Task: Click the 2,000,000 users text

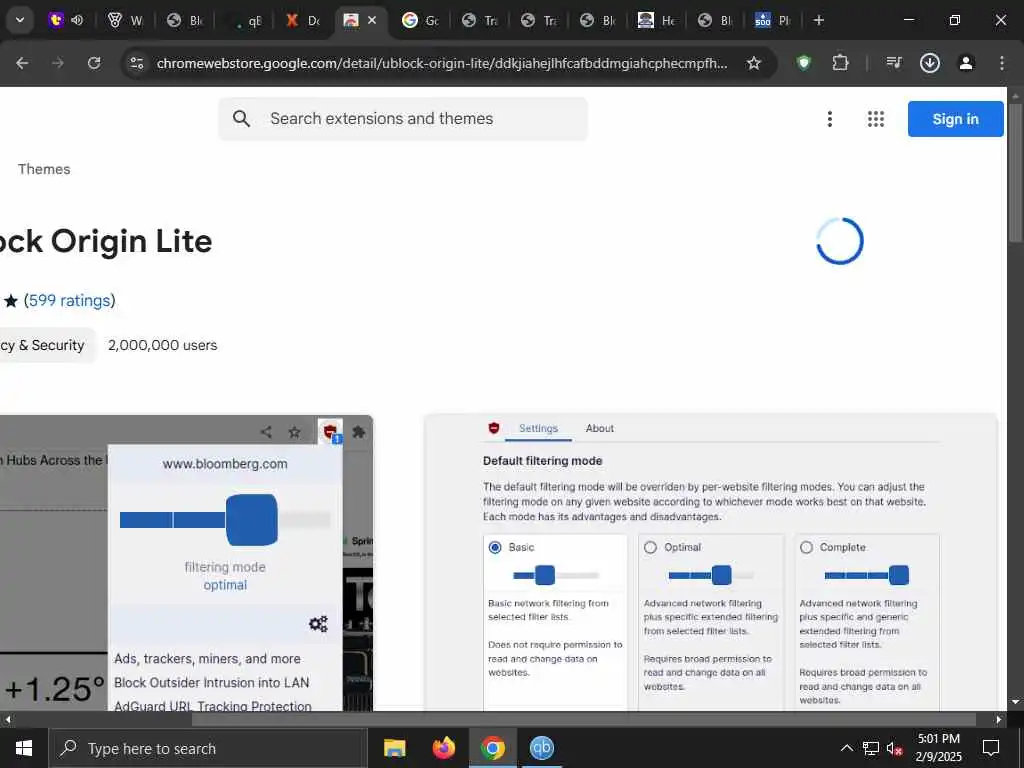Action: [163, 345]
